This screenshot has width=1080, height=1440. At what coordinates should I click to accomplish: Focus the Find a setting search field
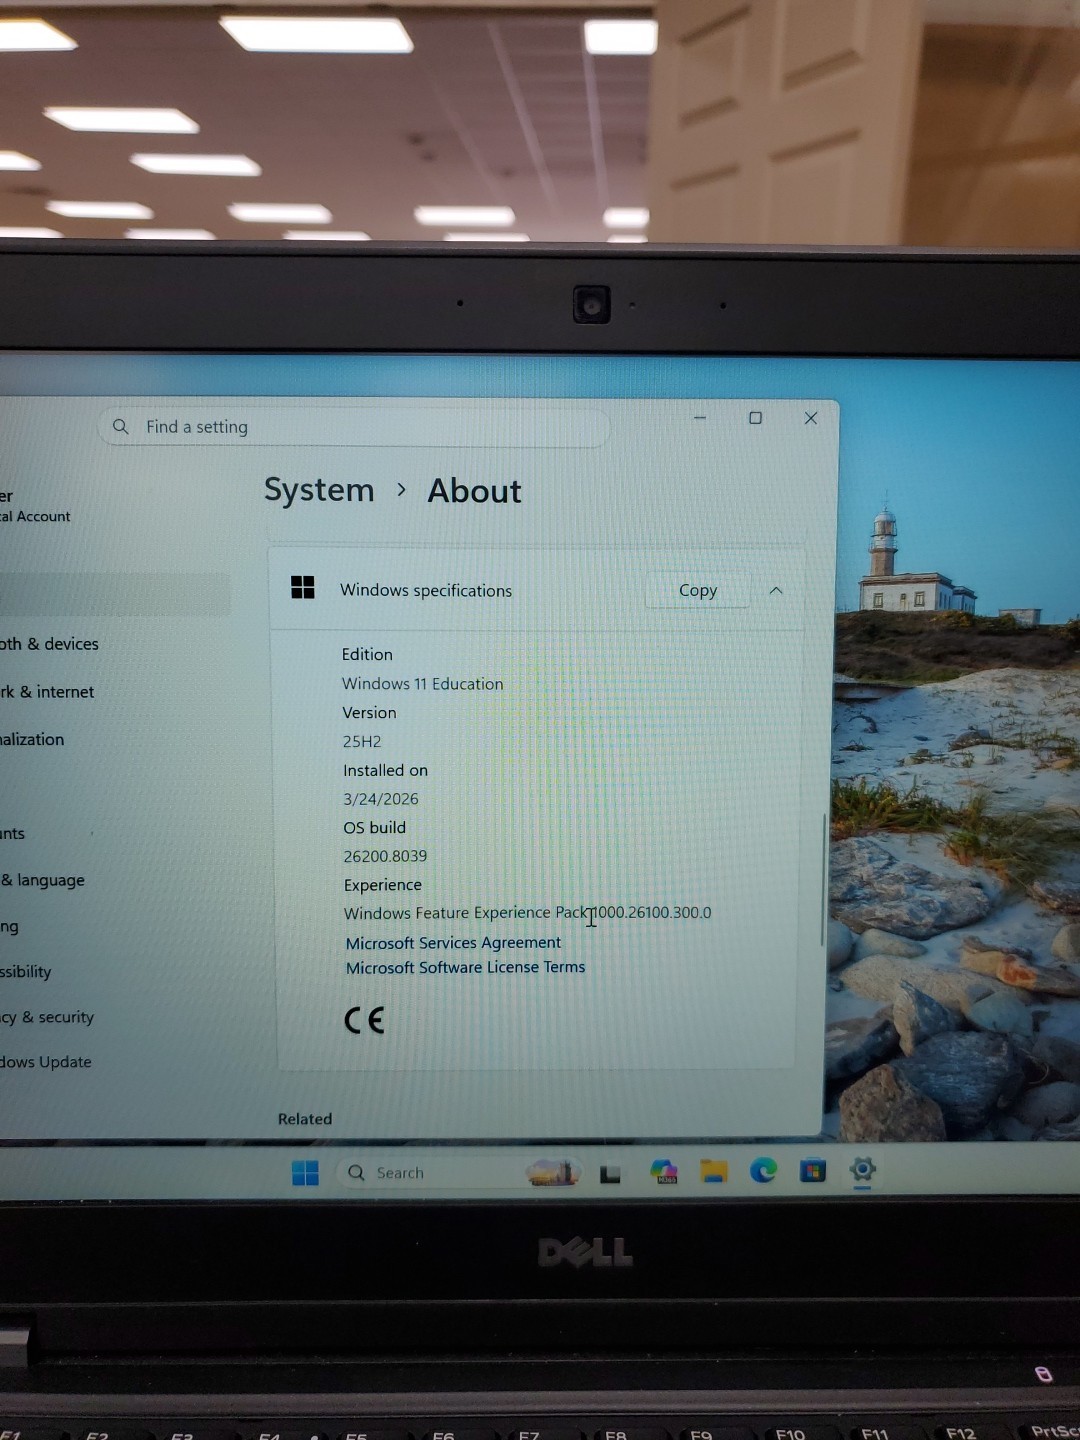353,427
